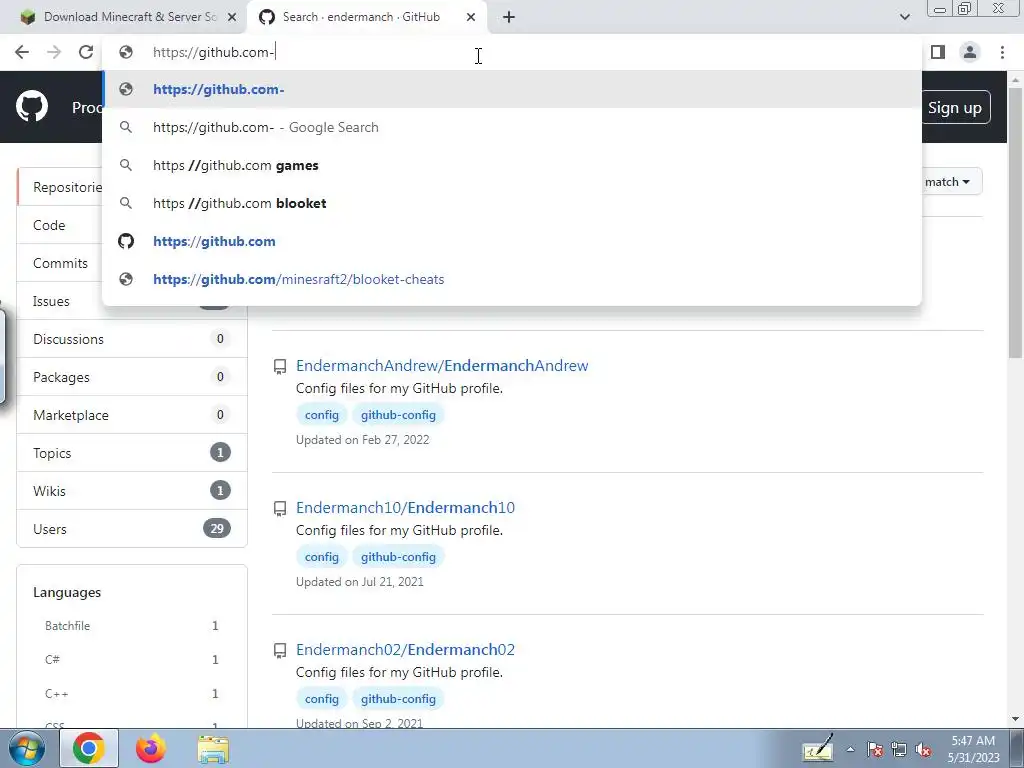Screen dimensions: 1024x768
Task: Open Action Center flag icon
Action: pyautogui.click(x=875, y=749)
